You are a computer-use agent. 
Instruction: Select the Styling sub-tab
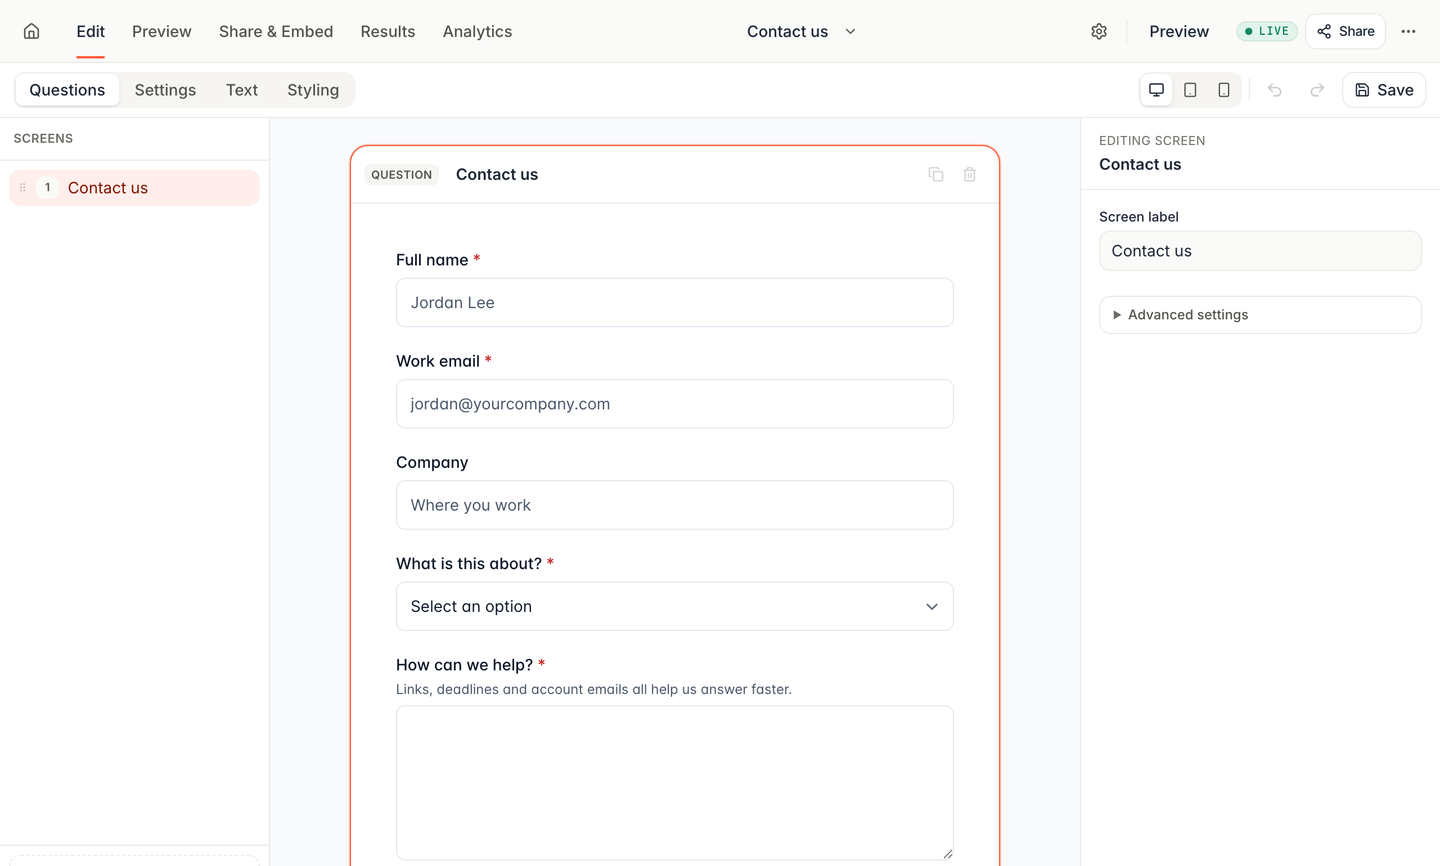coord(313,90)
